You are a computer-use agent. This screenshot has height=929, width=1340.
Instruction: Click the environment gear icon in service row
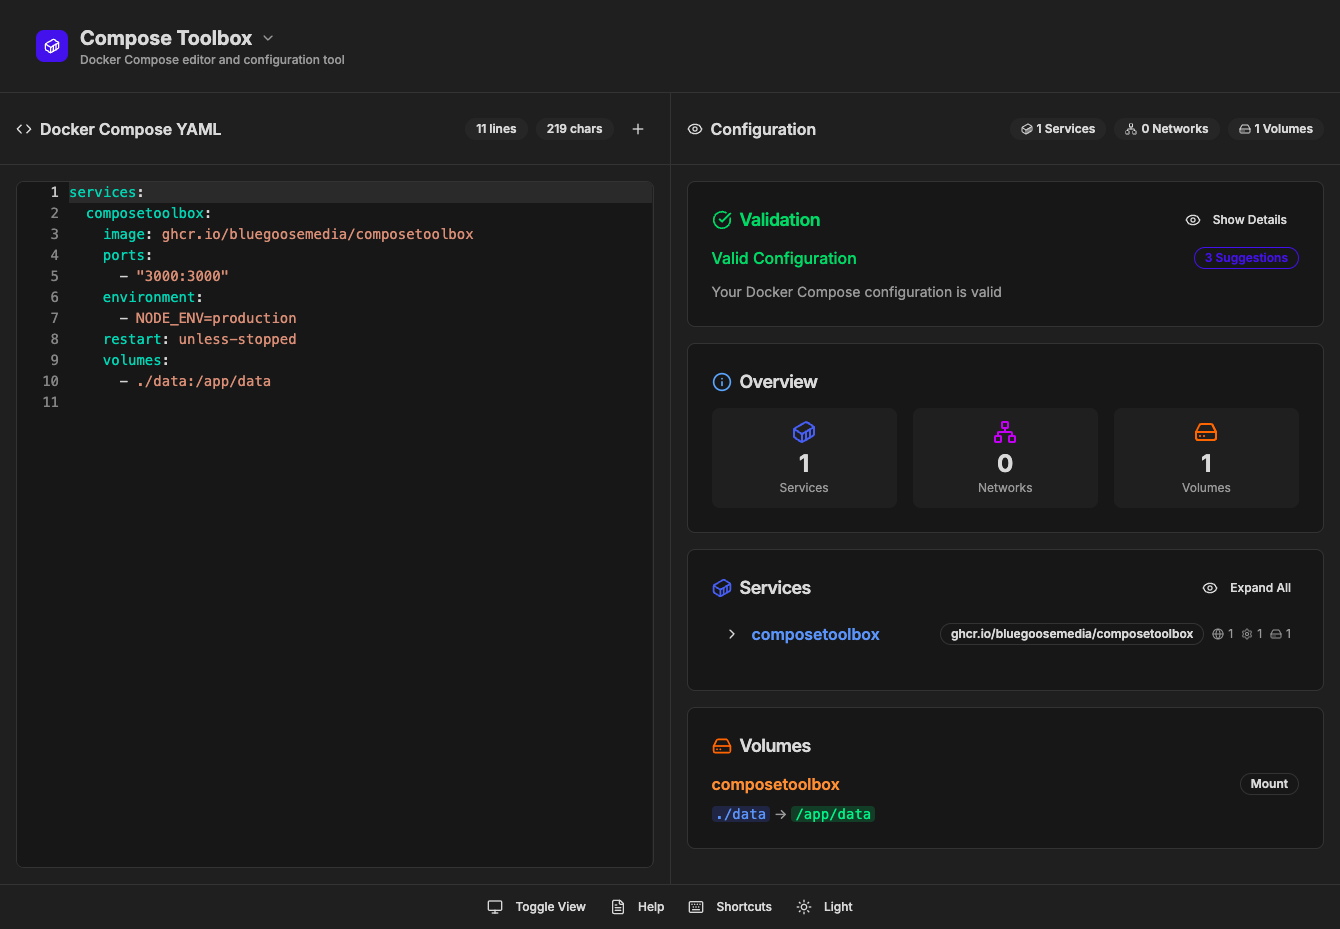pos(1247,634)
